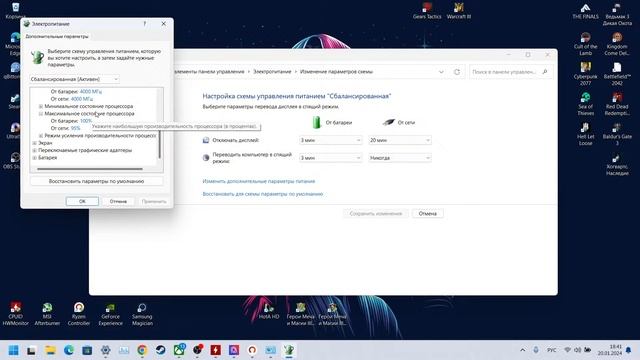
Task: Click the max state plugged-in 95% value
Action: point(76,128)
